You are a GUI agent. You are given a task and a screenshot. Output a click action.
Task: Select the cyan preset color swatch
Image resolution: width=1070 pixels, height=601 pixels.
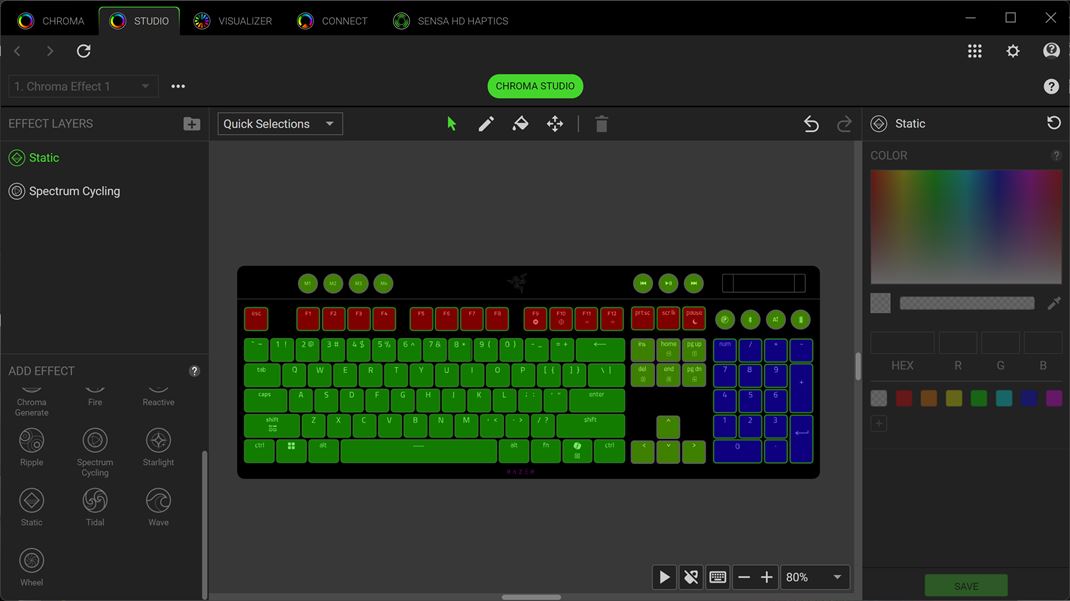coord(1004,398)
